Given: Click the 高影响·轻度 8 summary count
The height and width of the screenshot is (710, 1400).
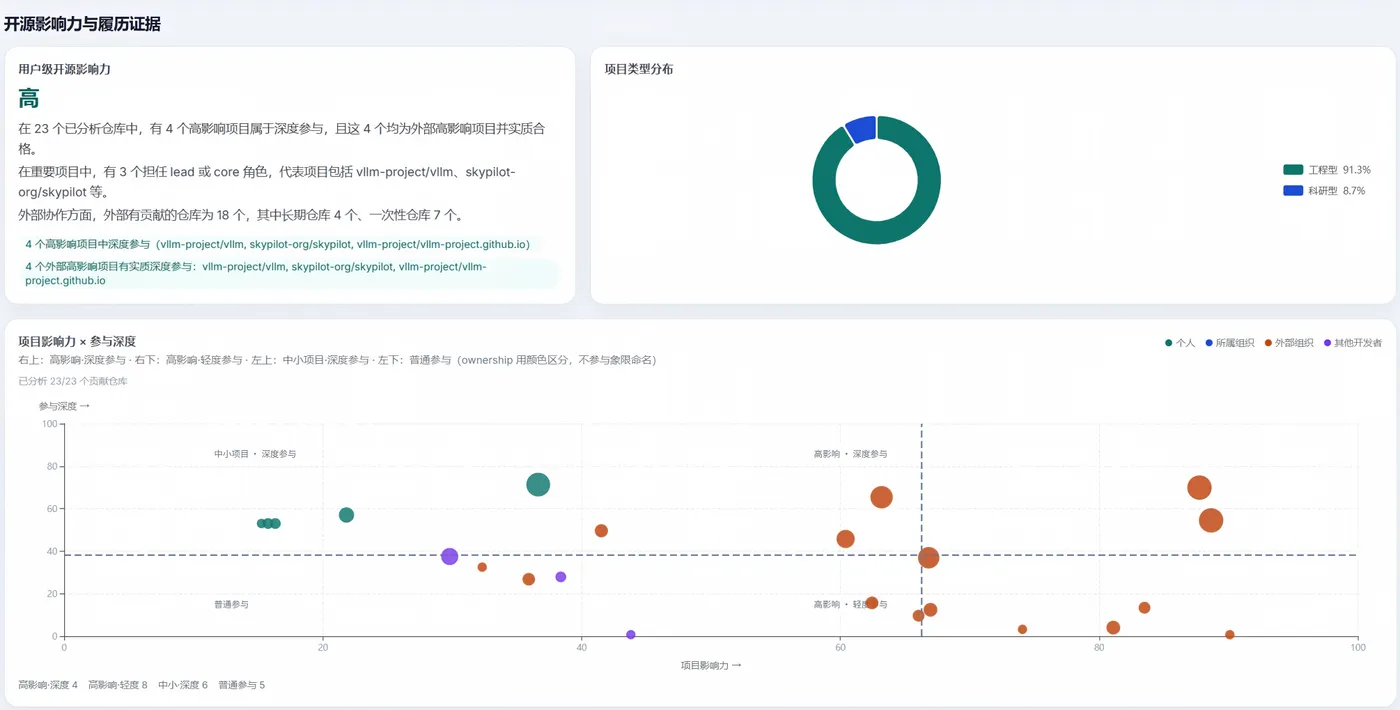Looking at the screenshot, I should (x=118, y=685).
